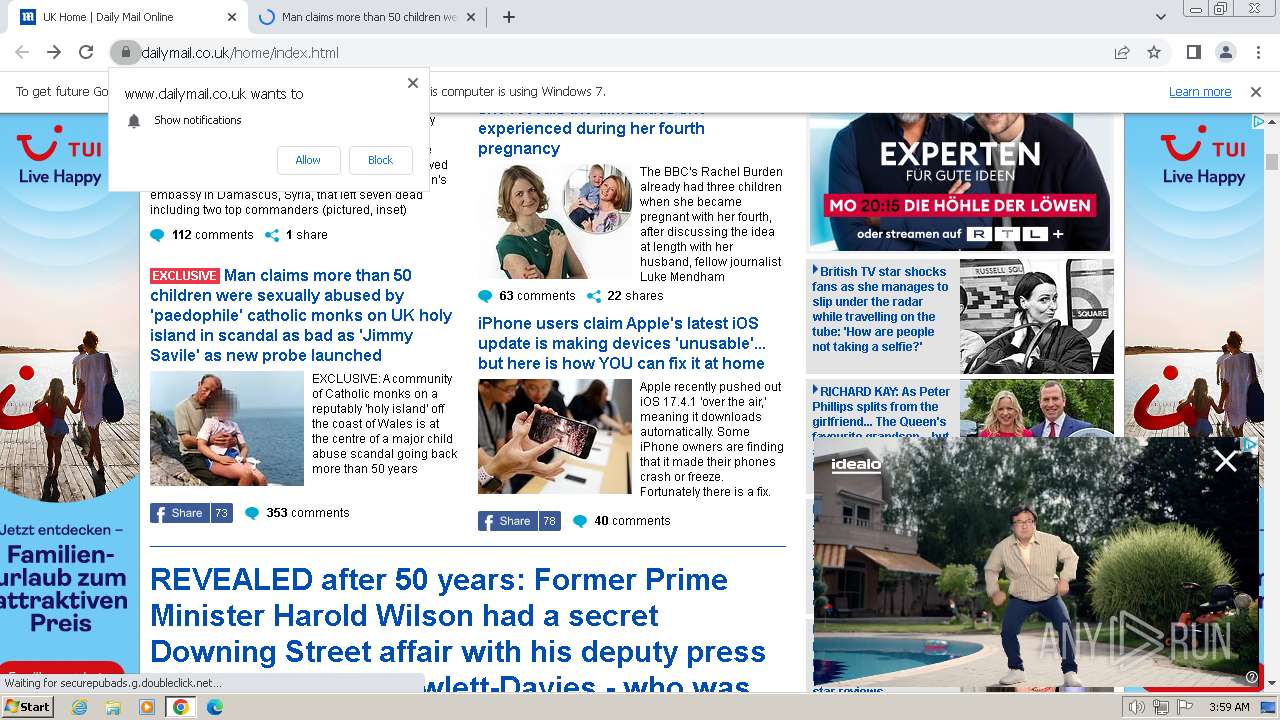Open the tube selfie thumbnail image
1280x720 pixels.
[x=1037, y=316]
